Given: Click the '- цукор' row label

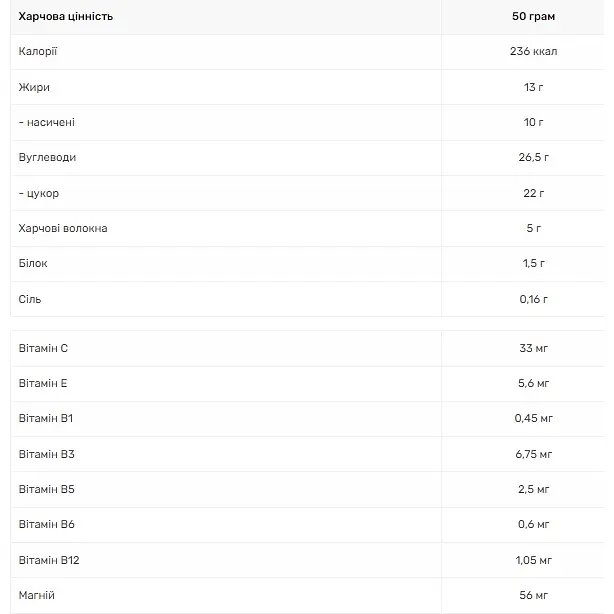Looking at the screenshot, I should (x=39, y=193).
